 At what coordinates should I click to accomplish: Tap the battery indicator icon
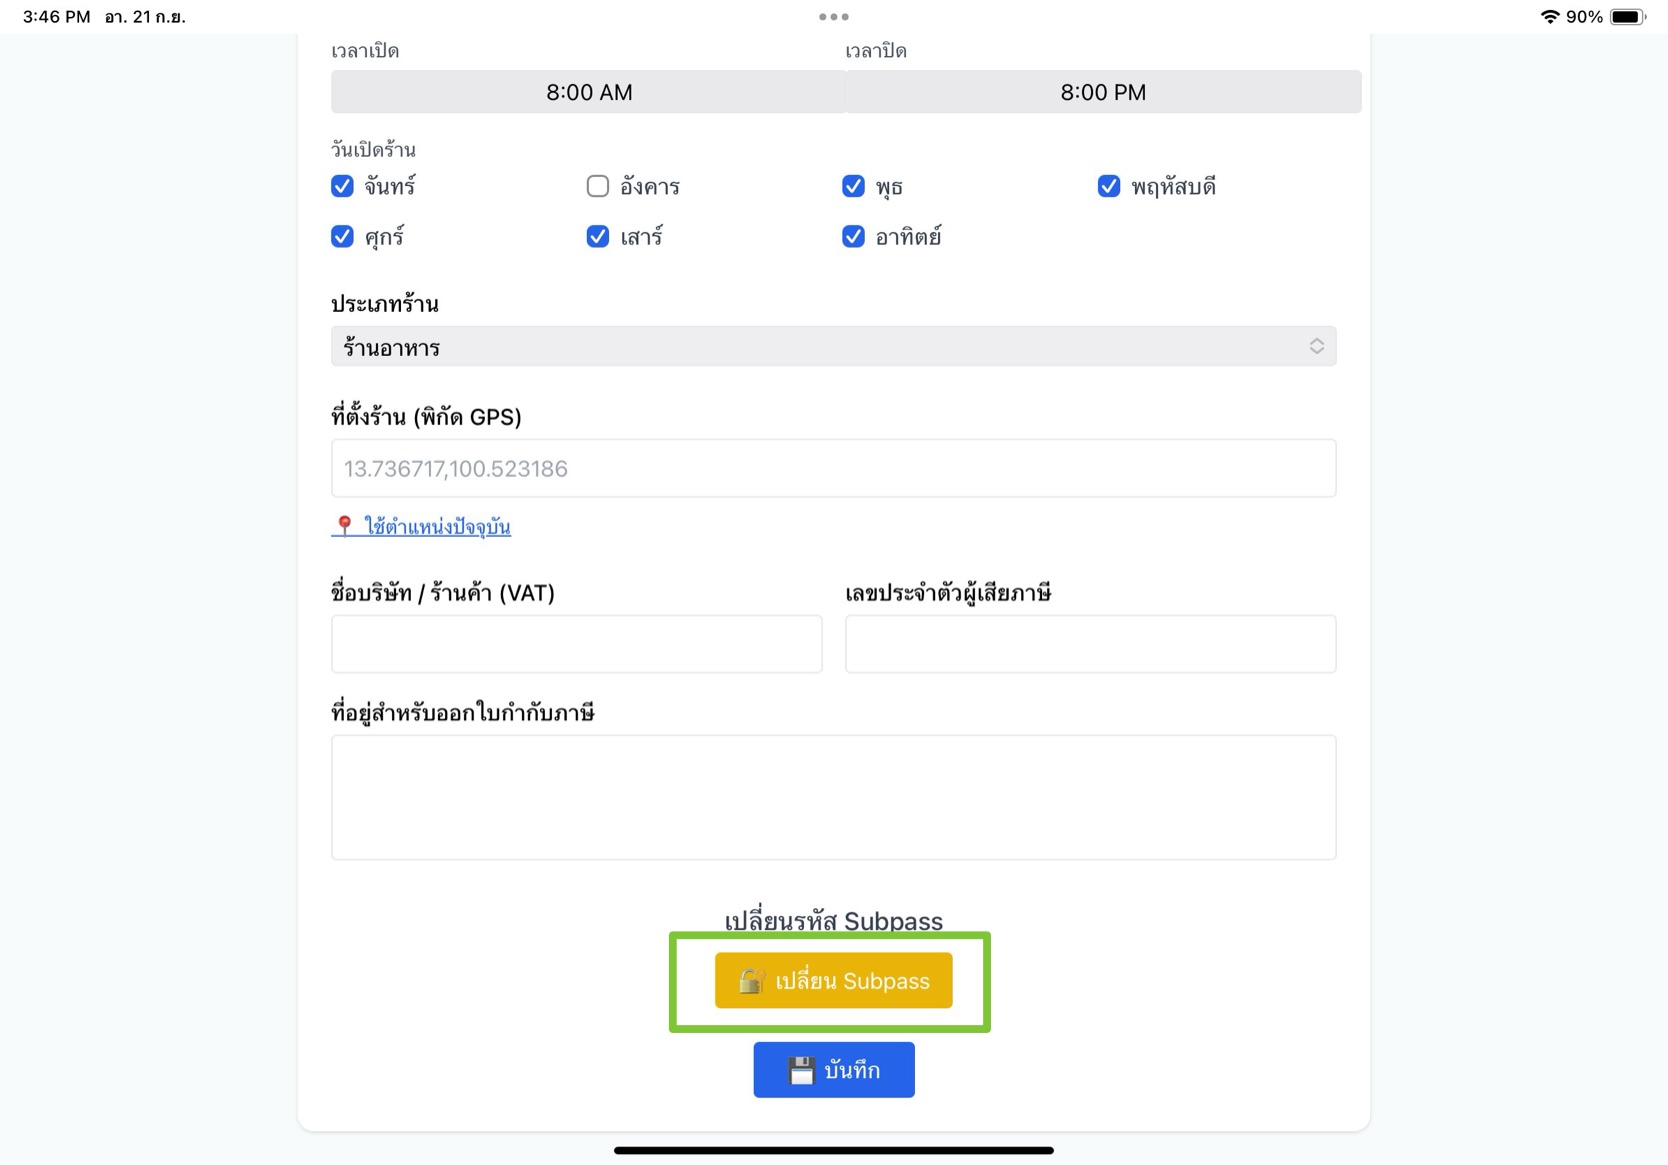1628,17
